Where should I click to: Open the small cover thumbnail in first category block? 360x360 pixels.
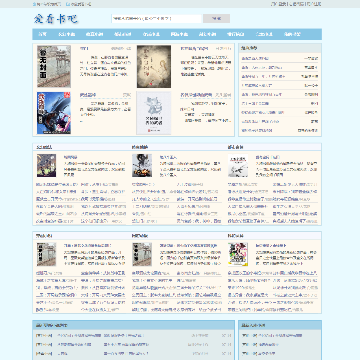(x=46, y=165)
